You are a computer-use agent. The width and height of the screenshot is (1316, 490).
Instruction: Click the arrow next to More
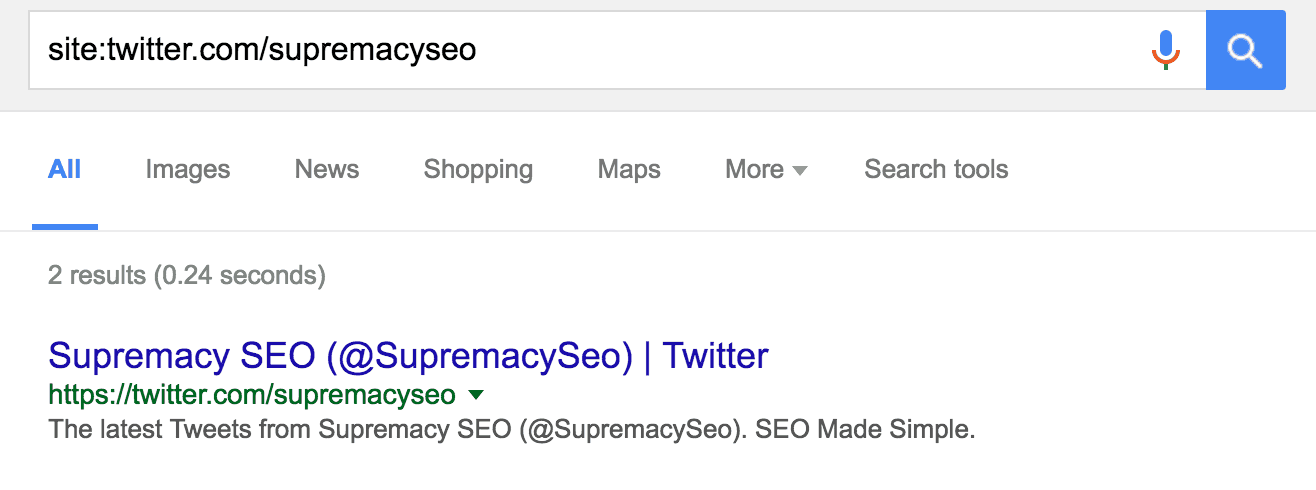click(800, 171)
